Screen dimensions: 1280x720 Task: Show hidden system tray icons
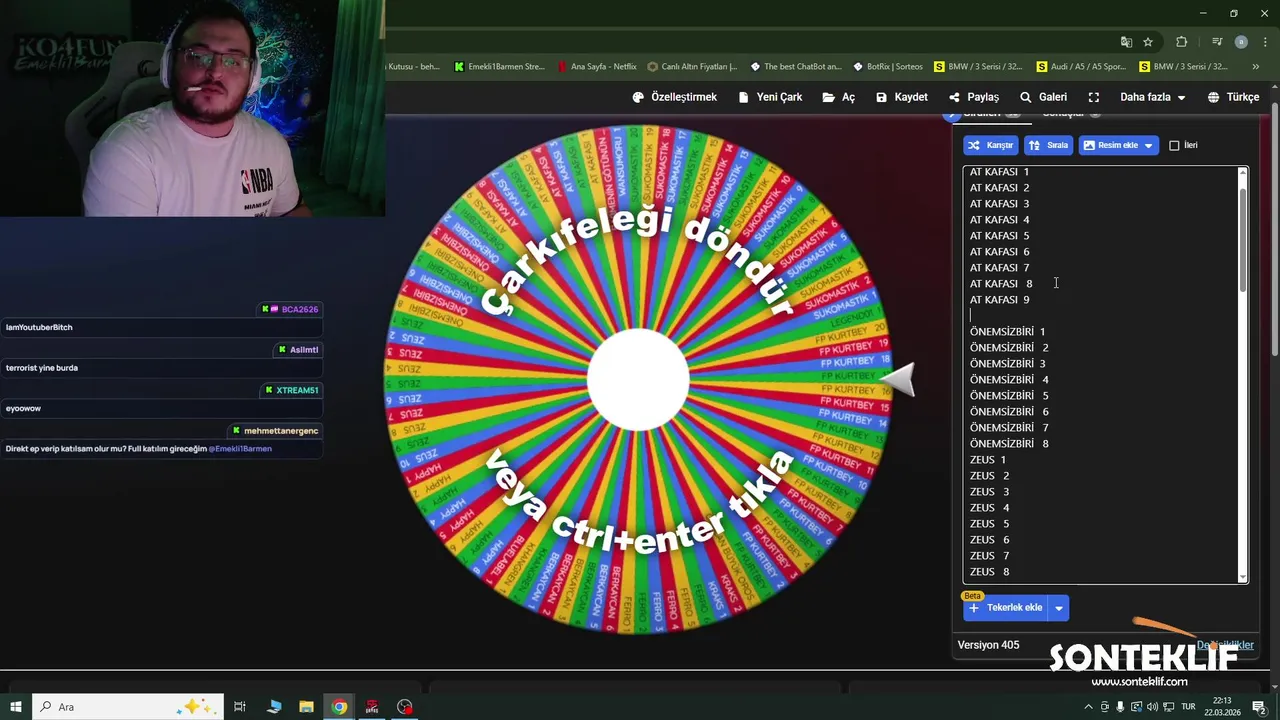pos(1088,707)
